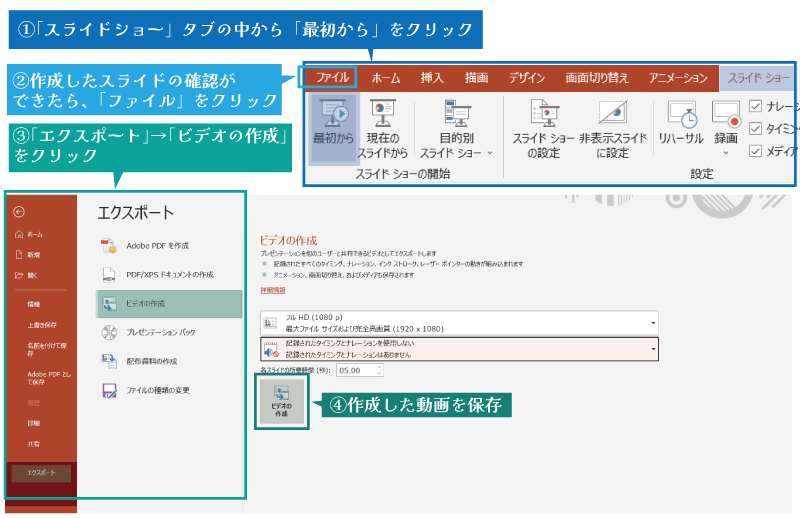Open スライドショーの設定 in the ribbon
The width and height of the screenshot is (800, 518).
(543, 128)
